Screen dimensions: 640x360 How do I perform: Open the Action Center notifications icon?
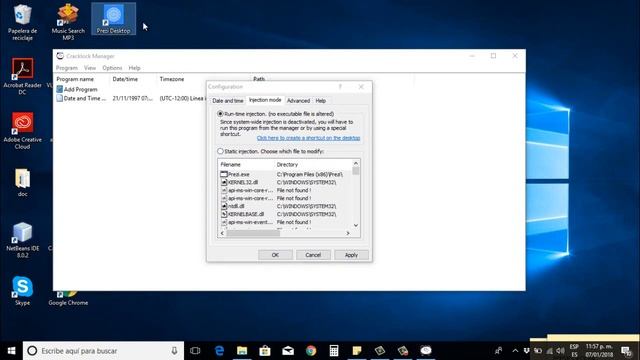(626, 351)
